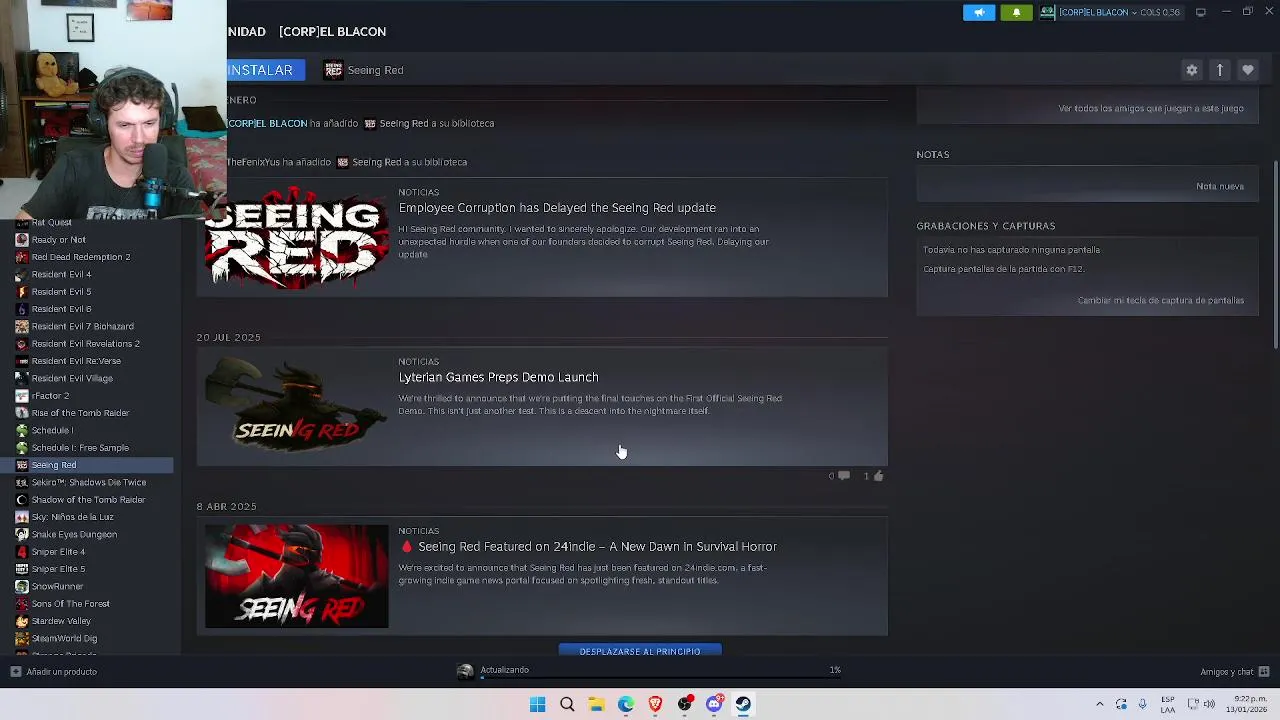Open 'Lyterian Games Preps Demo Launch' news
This screenshot has height=720, width=1280.
click(498, 377)
